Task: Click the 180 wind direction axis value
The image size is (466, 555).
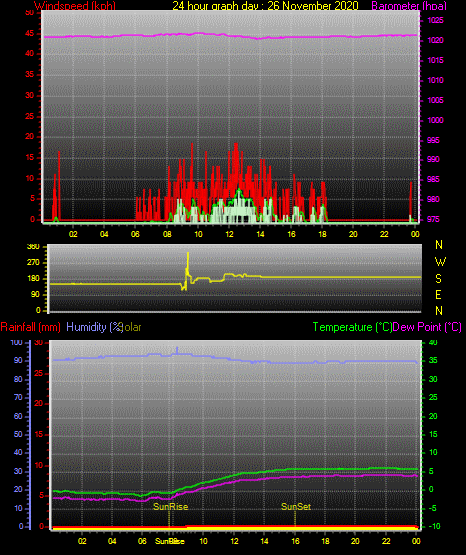Action: pyautogui.click(x=33, y=279)
